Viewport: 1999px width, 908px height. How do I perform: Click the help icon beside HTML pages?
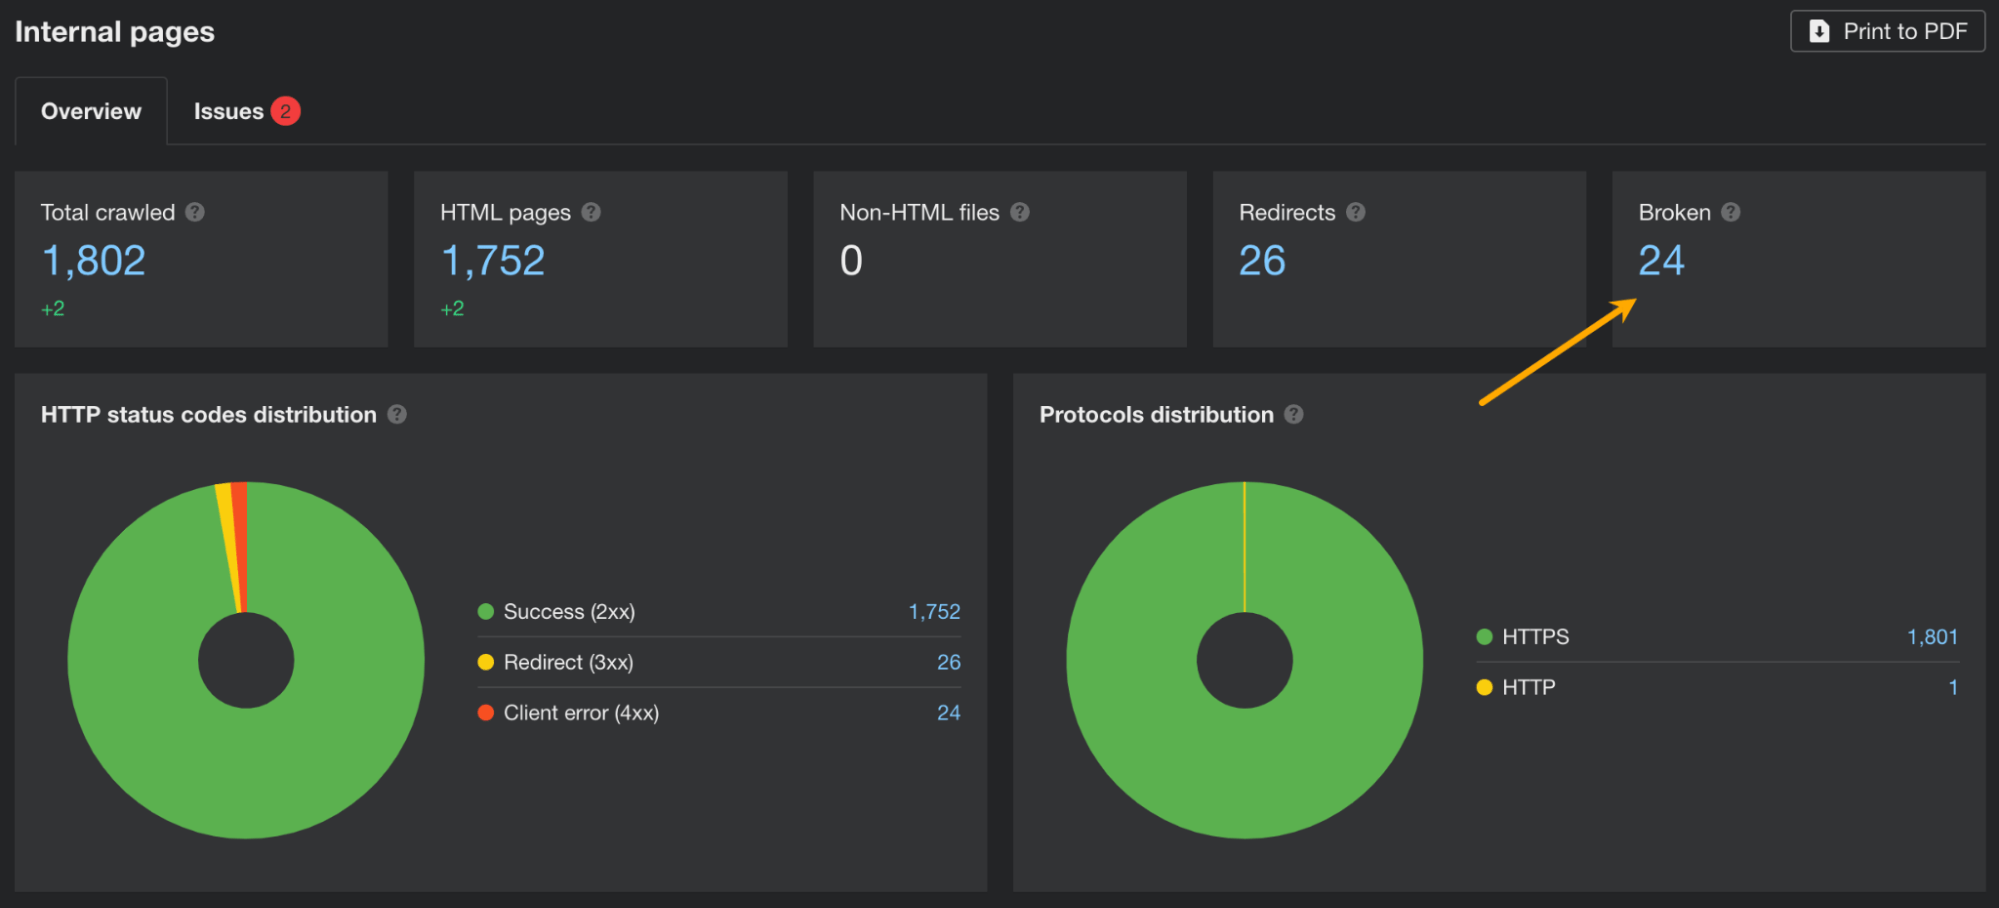coord(591,212)
